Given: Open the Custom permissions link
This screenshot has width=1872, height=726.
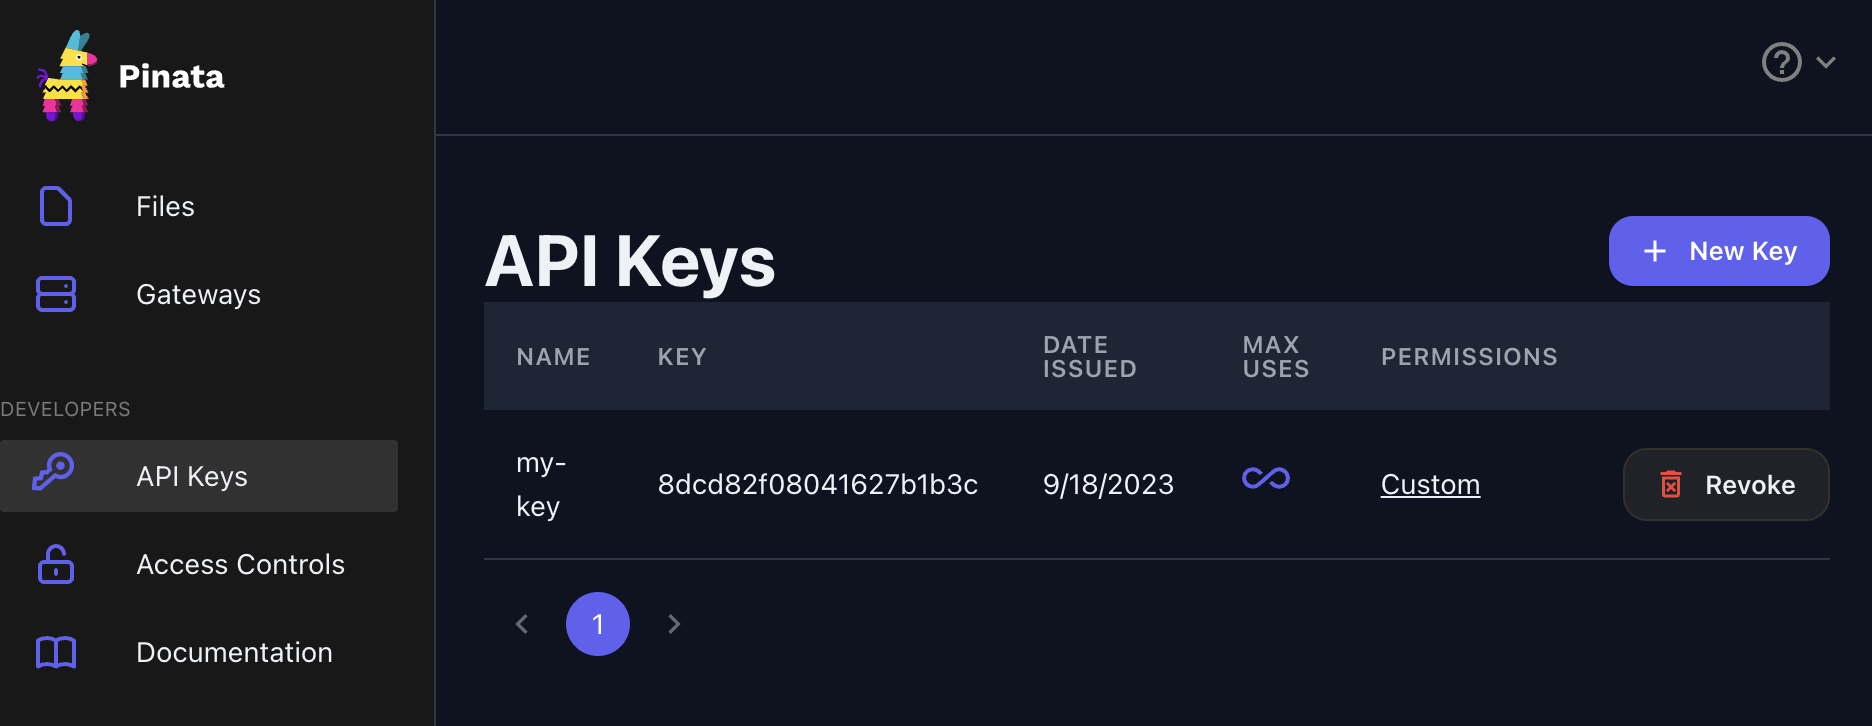Looking at the screenshot, I should (x=1430, y=484).
